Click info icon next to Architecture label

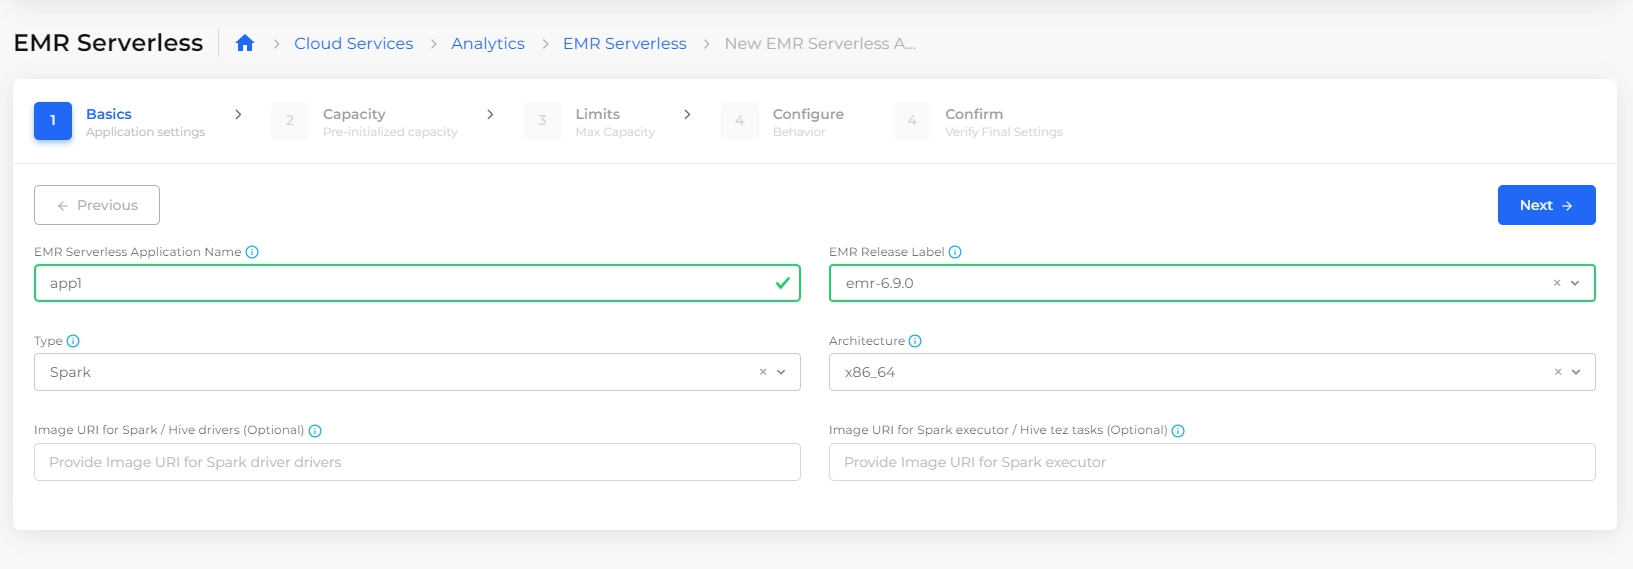pyautogui.click(x=915, y=341)
